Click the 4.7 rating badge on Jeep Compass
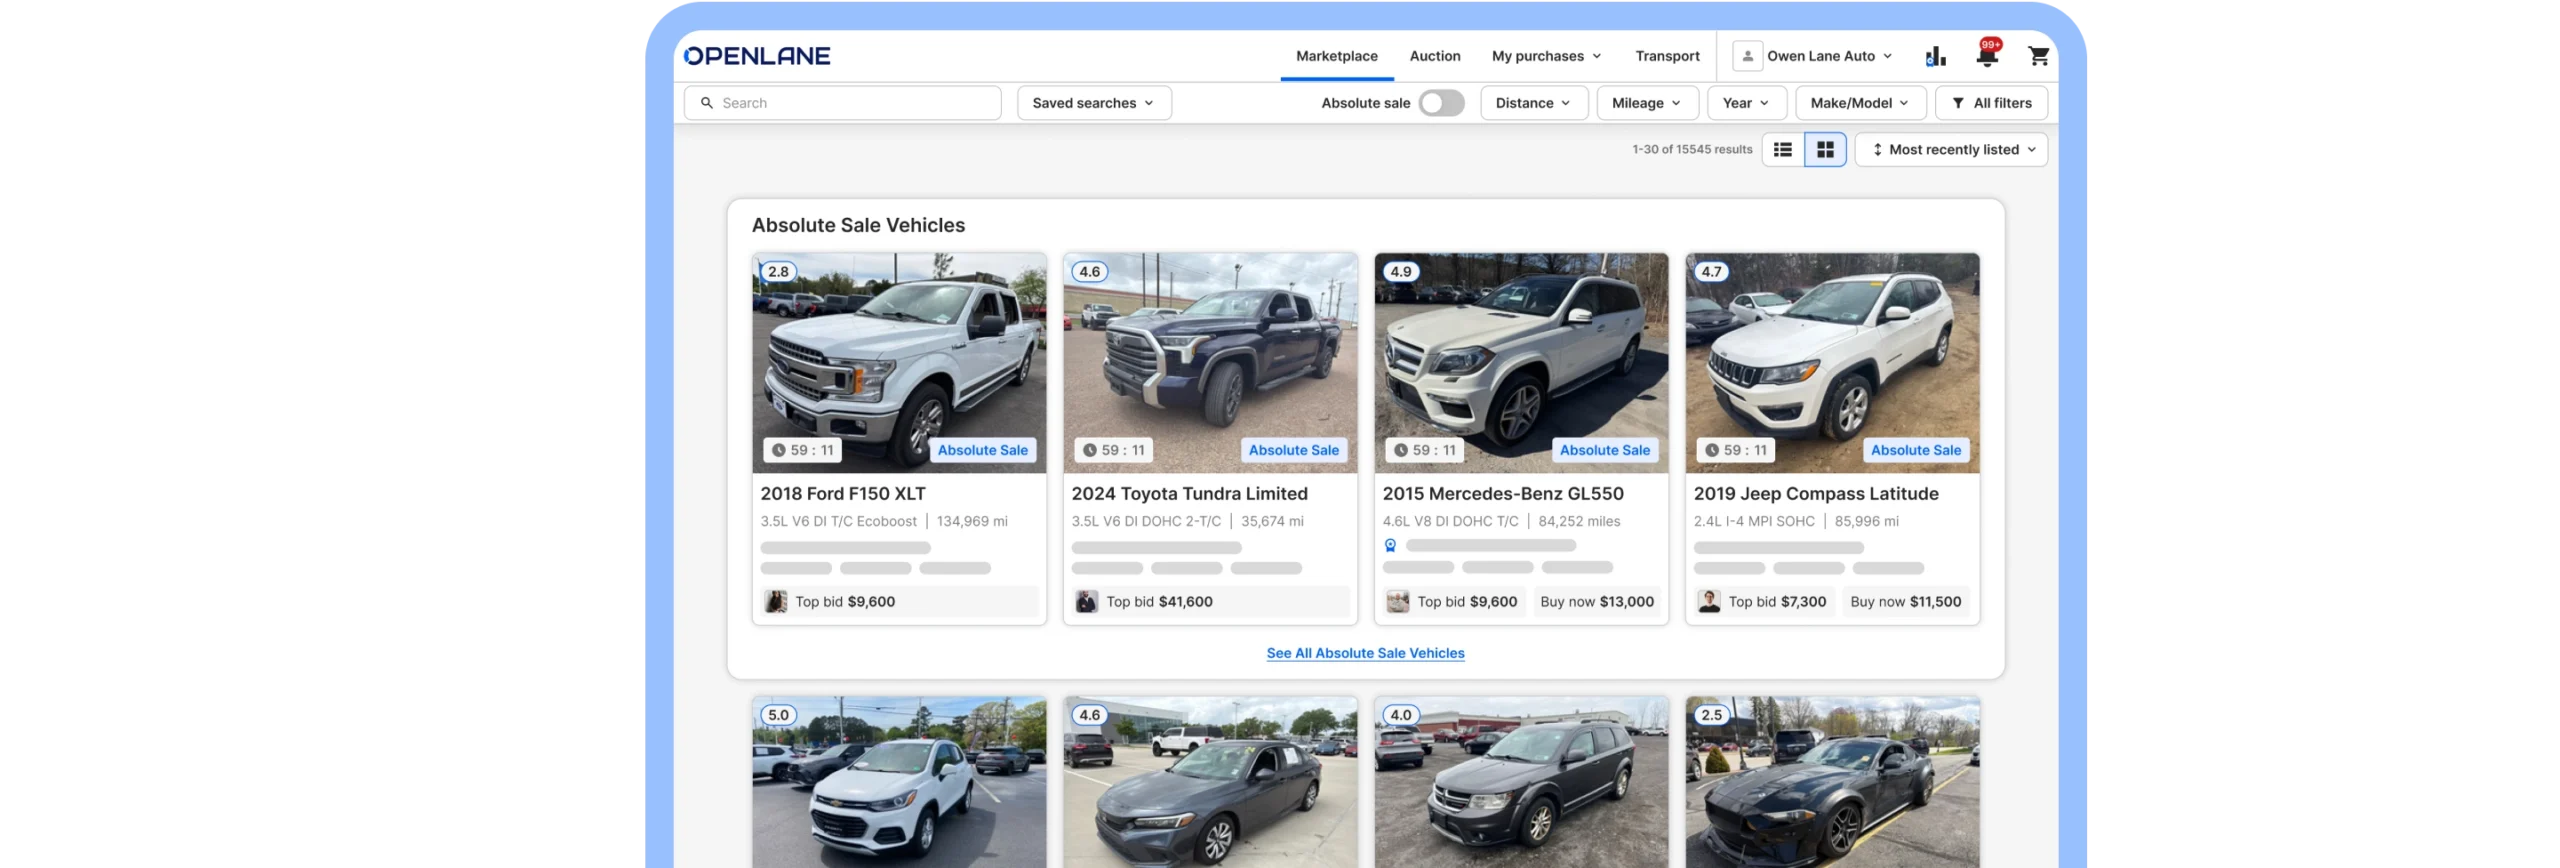Image resolution: width=2560 pixels, height=868 pixels. tap(1711, 272)
